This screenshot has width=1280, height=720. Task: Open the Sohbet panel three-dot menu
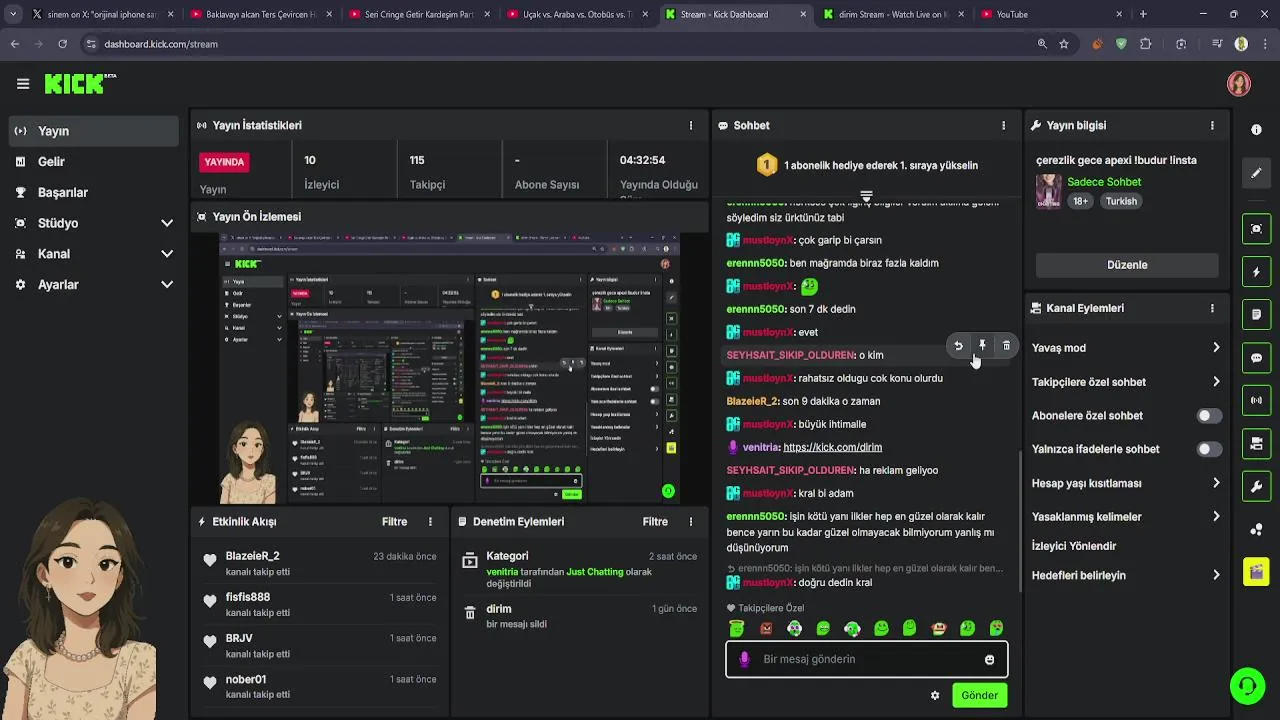click(x=1003, y=125)
